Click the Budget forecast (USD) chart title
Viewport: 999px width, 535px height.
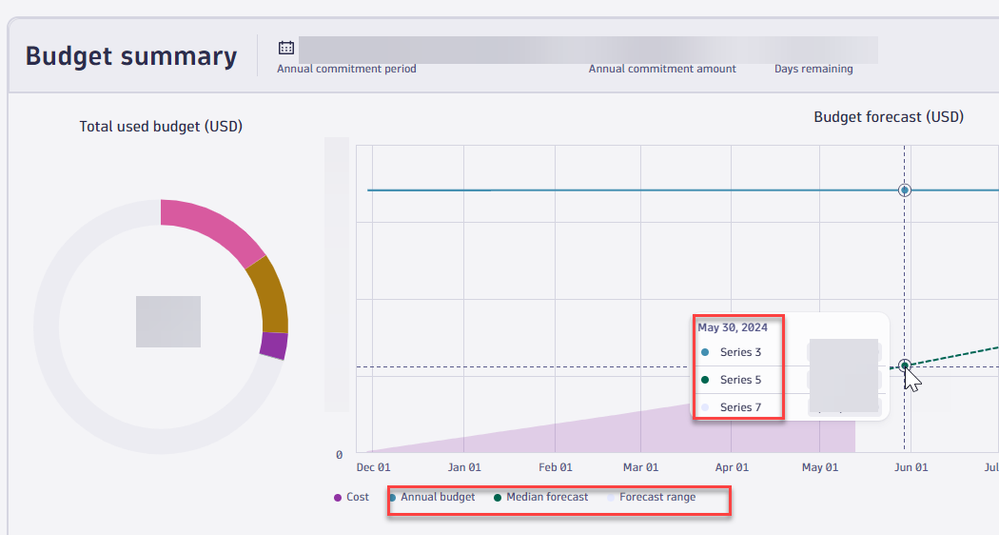pyautogui.click(x=888, y=117)
